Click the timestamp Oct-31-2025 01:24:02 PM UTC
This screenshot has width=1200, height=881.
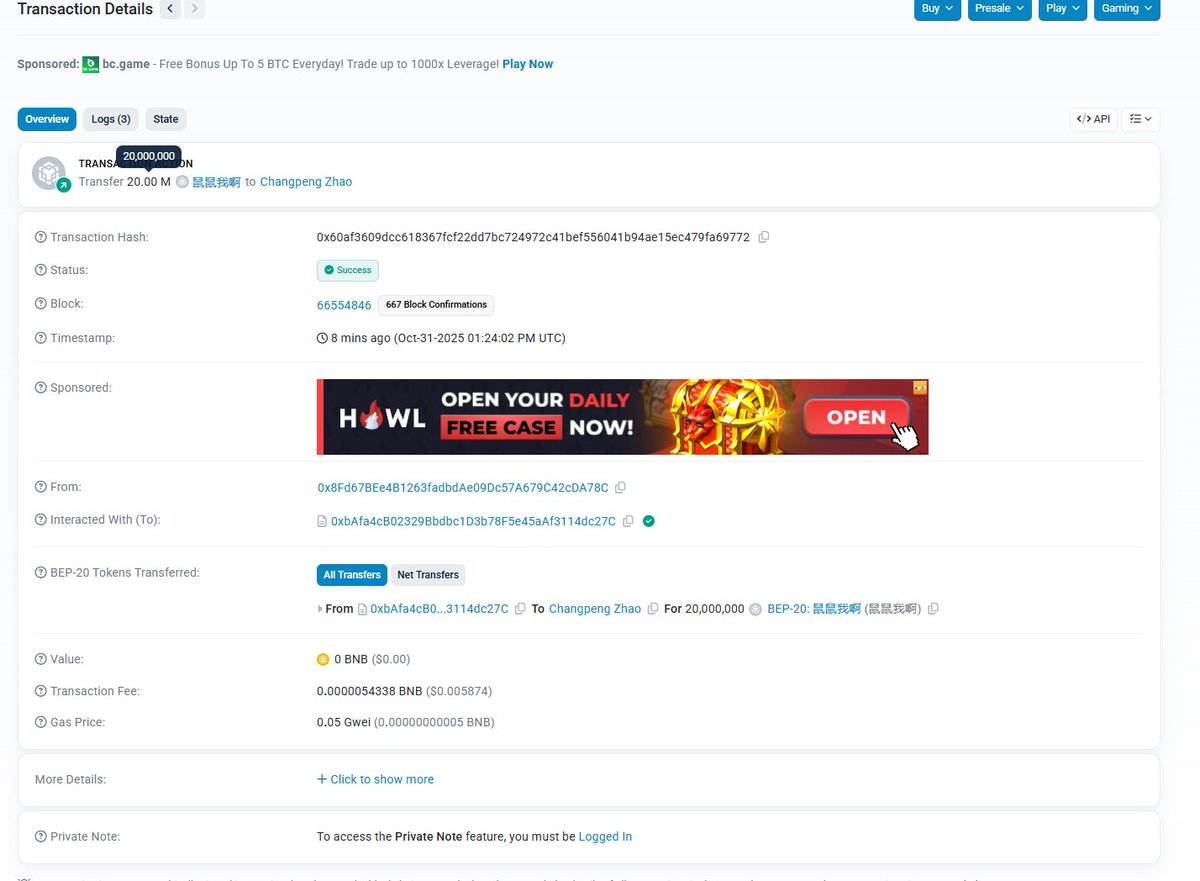coord(480,338)
